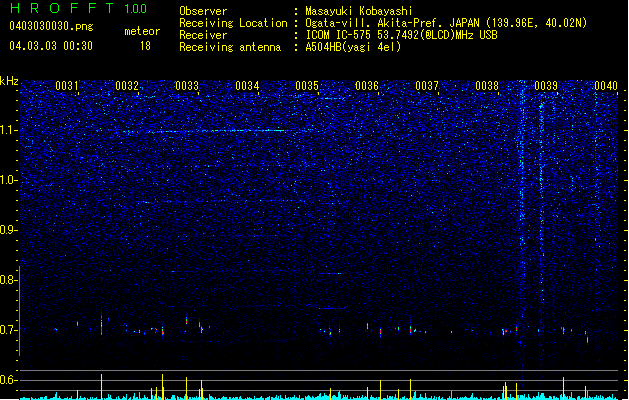Click the 0034 time marker
Screen dimensions: 629x400
click(x=247, y=86)
